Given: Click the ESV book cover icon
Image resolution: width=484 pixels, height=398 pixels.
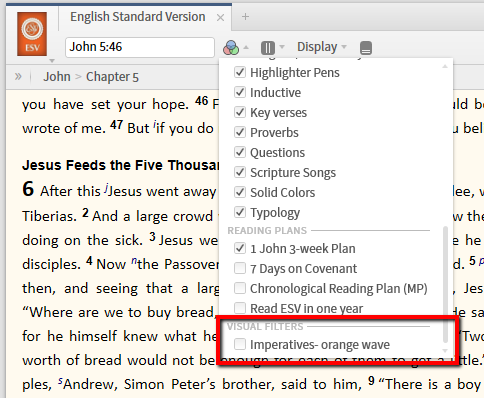Looking at the screenshot, I should 32,34.
